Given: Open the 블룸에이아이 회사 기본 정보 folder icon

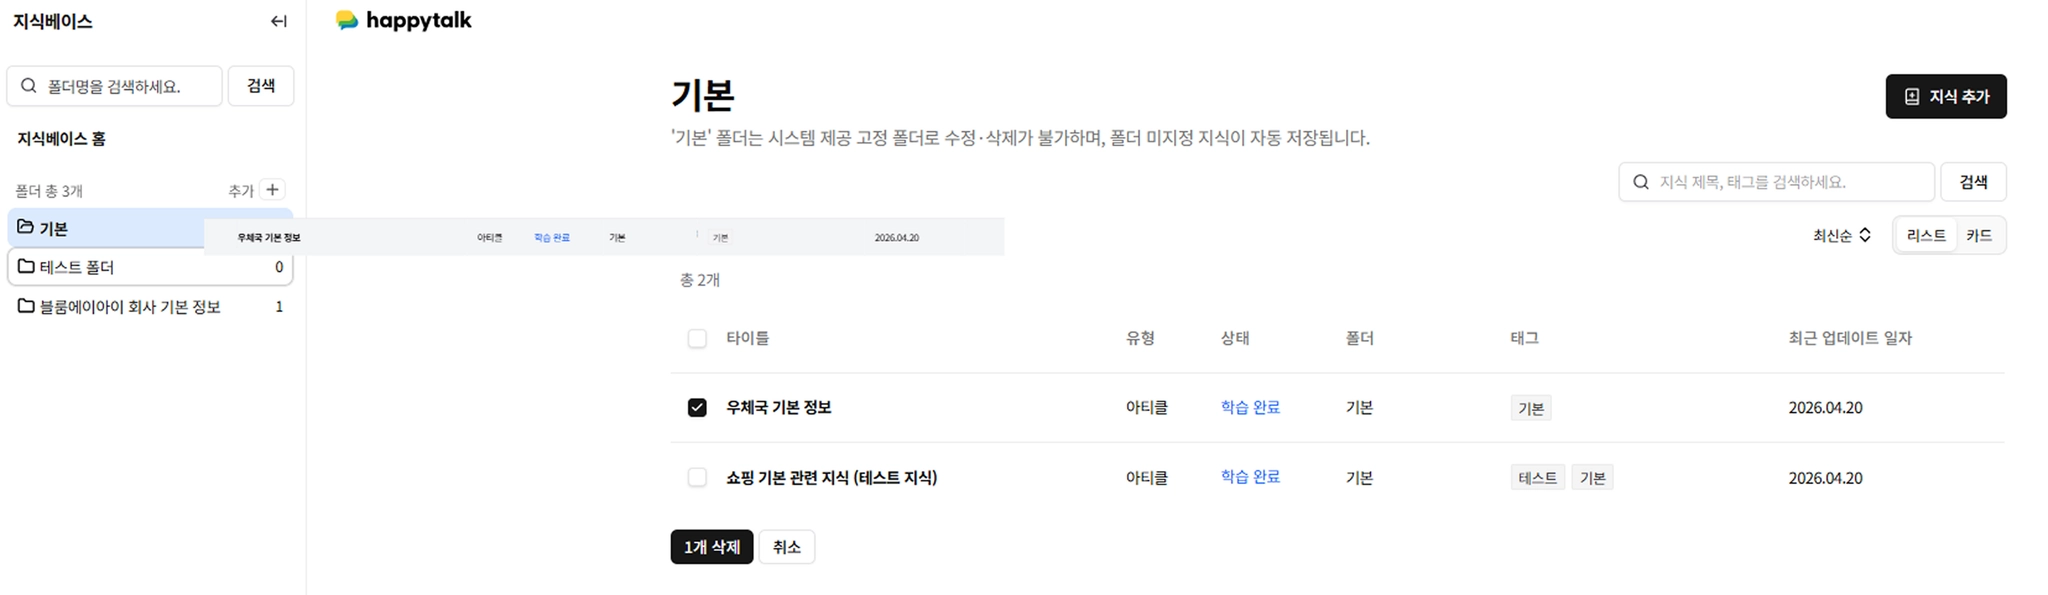Looking at the screenshot, I should pos(26,306).
